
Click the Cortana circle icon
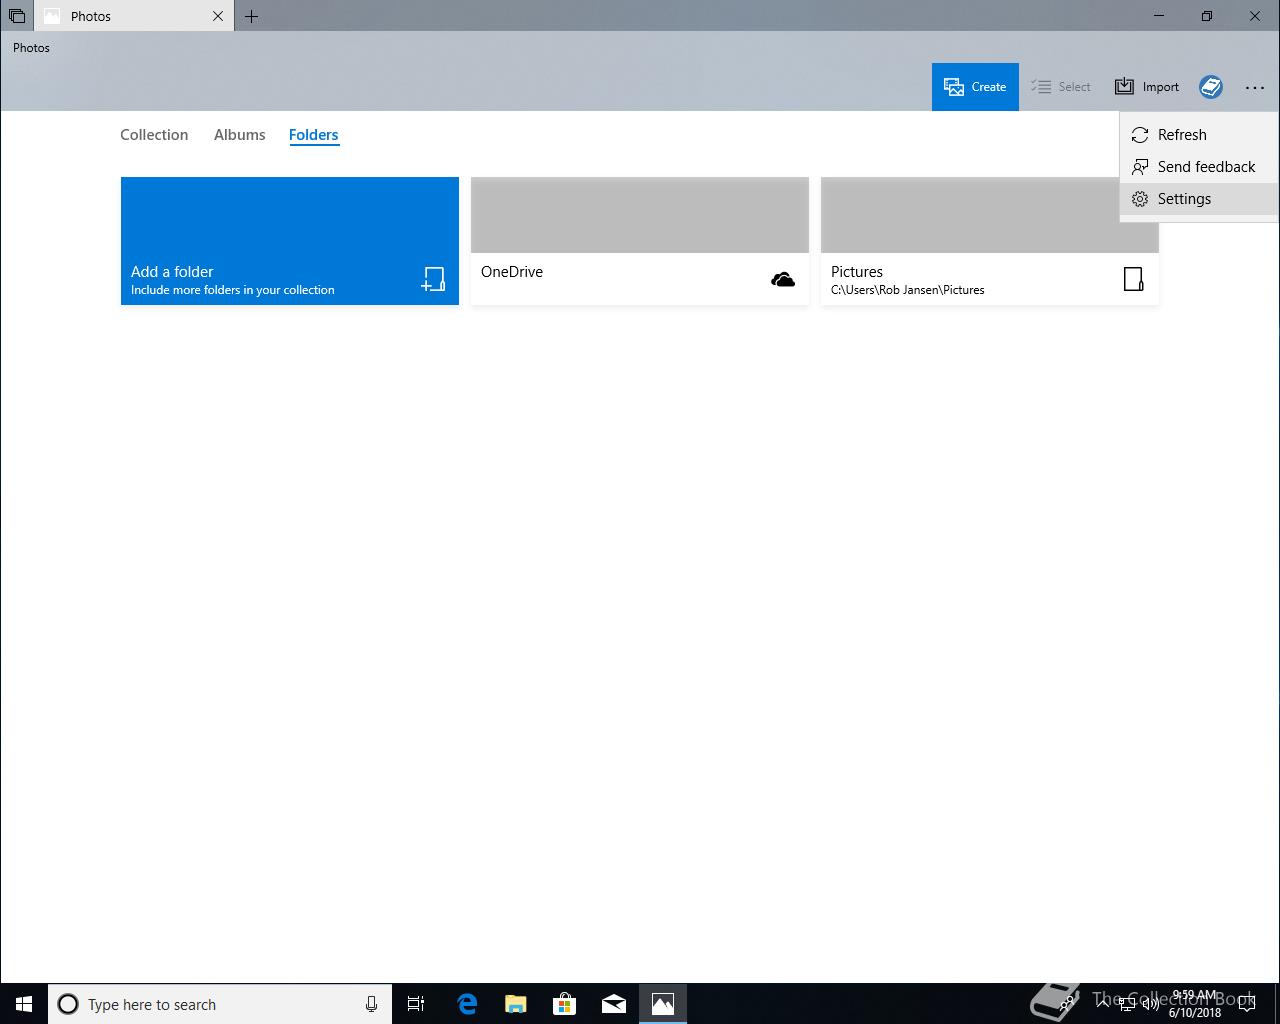68,1004
